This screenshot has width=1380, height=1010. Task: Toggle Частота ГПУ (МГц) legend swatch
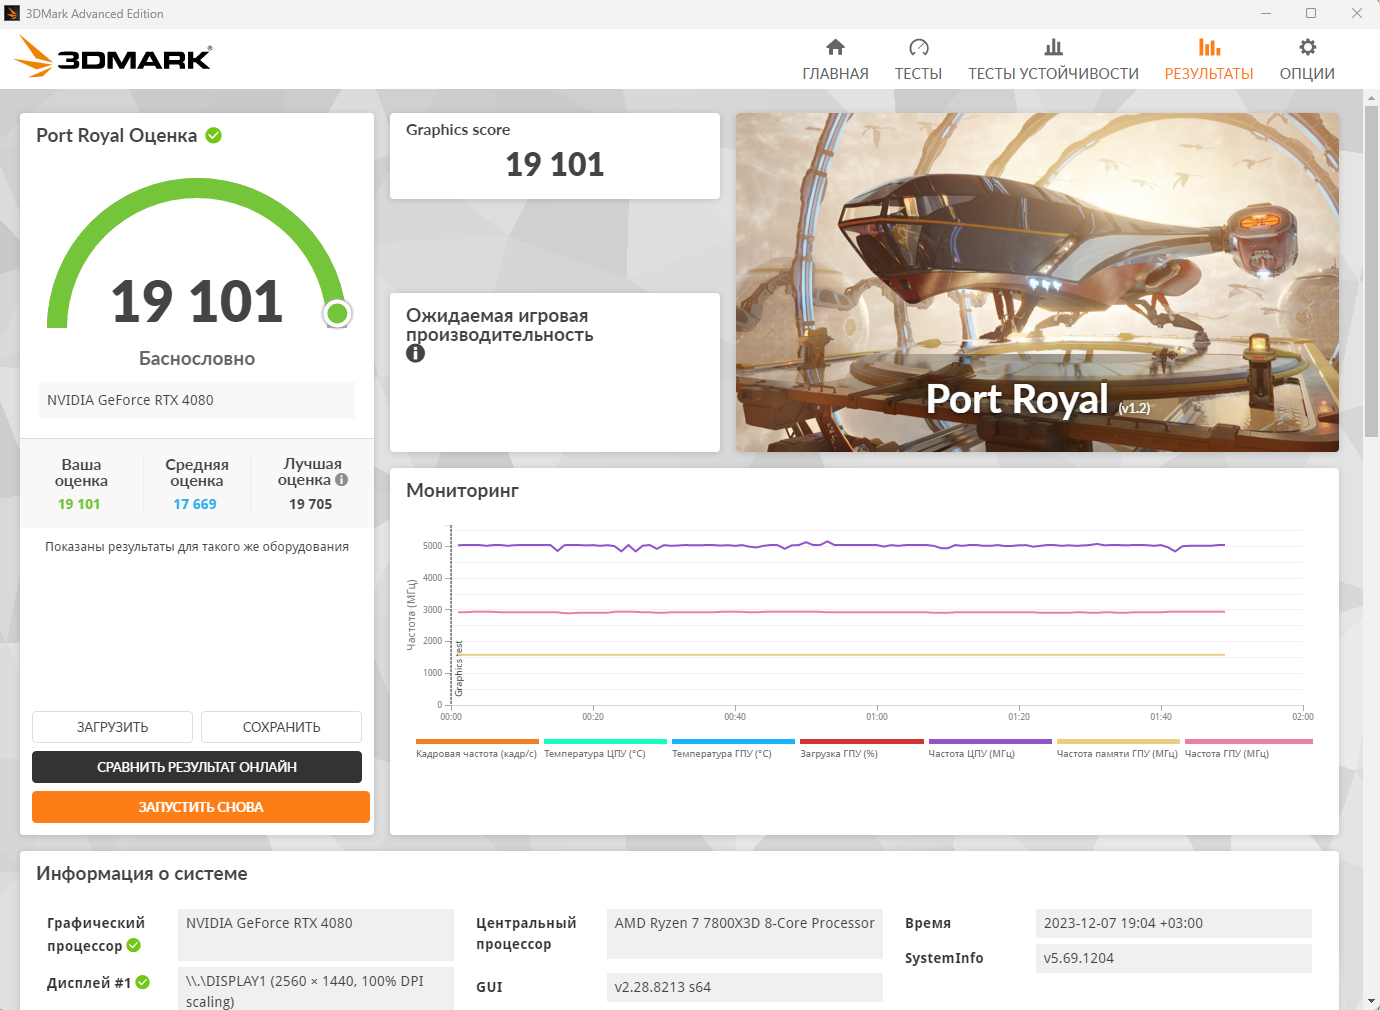click(1248, 741)
